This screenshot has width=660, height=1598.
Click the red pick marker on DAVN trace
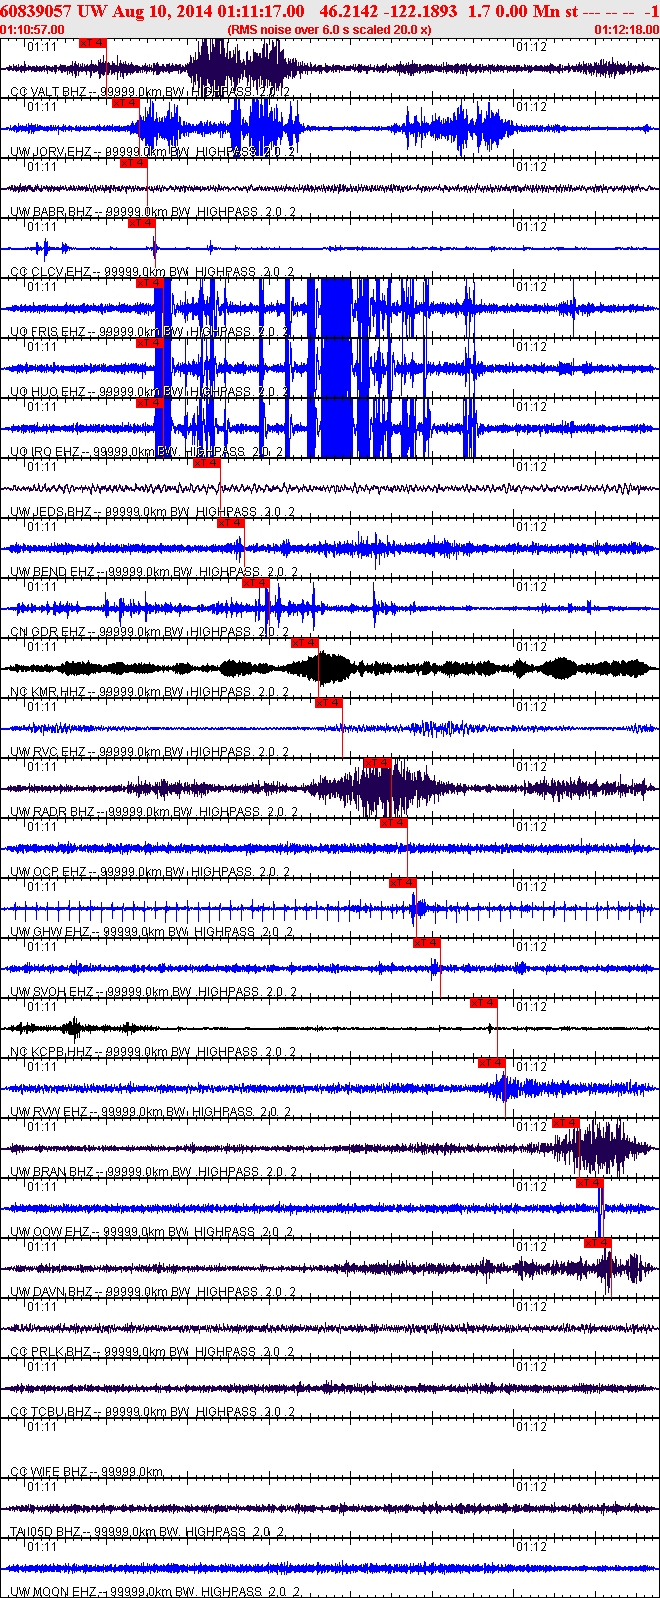pos(598,1243)
